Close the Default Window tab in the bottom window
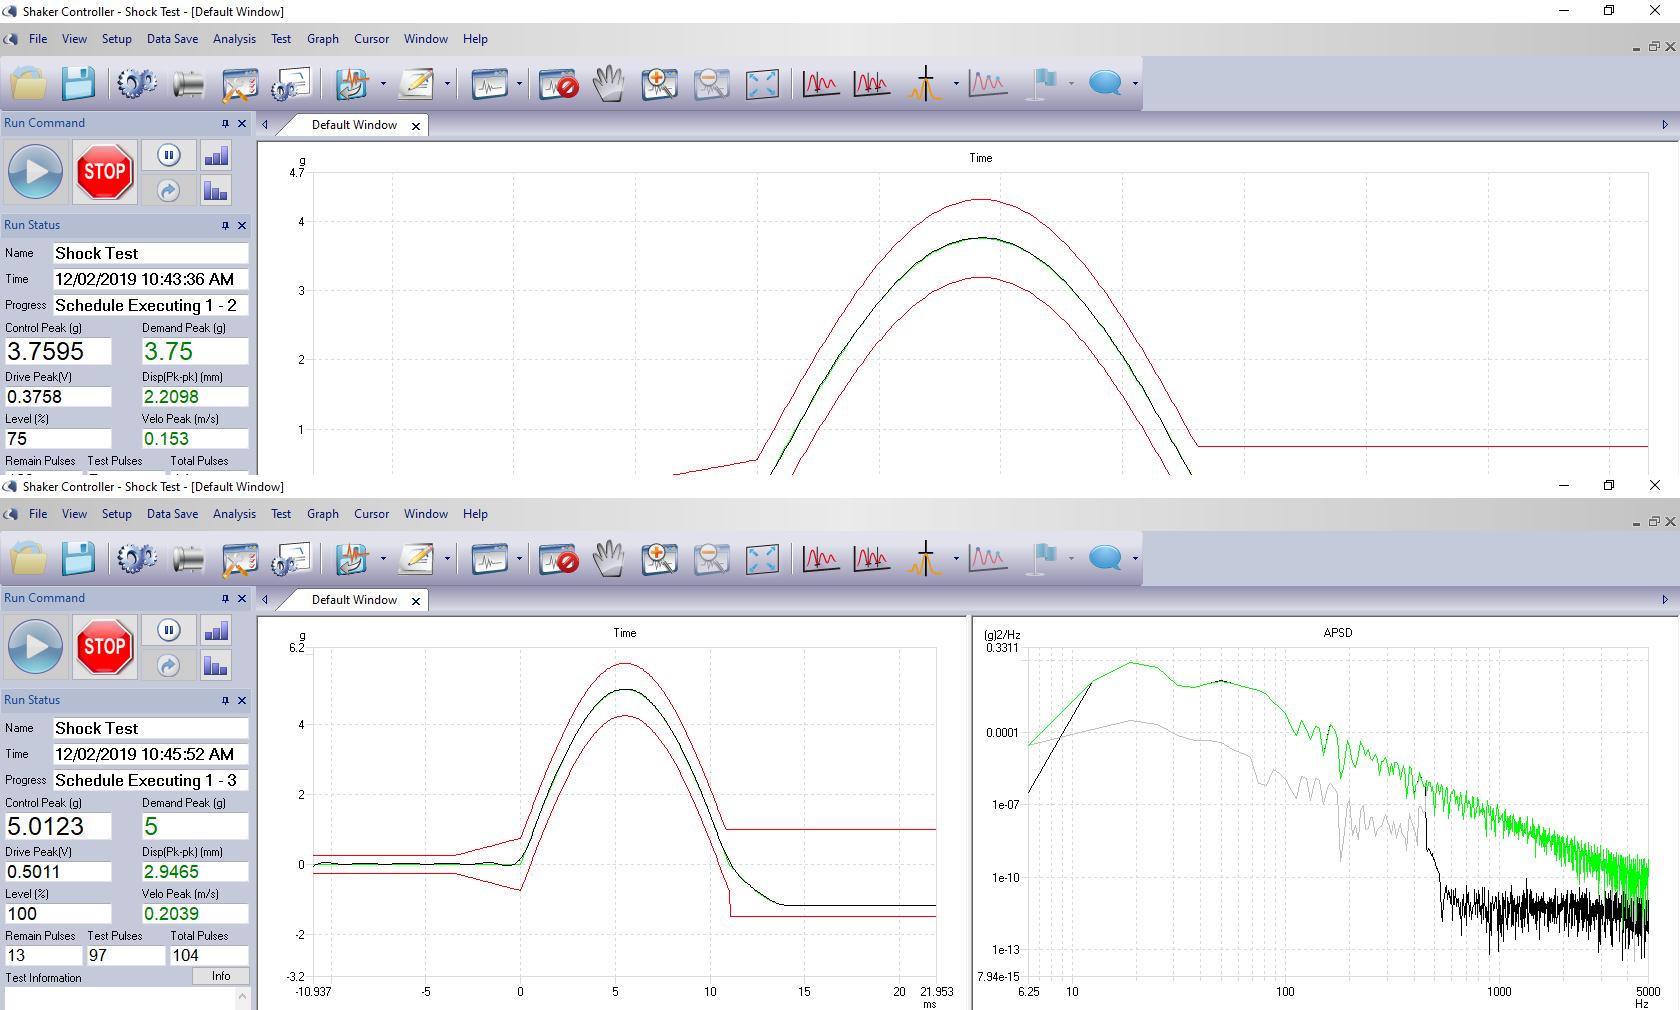 416,600
